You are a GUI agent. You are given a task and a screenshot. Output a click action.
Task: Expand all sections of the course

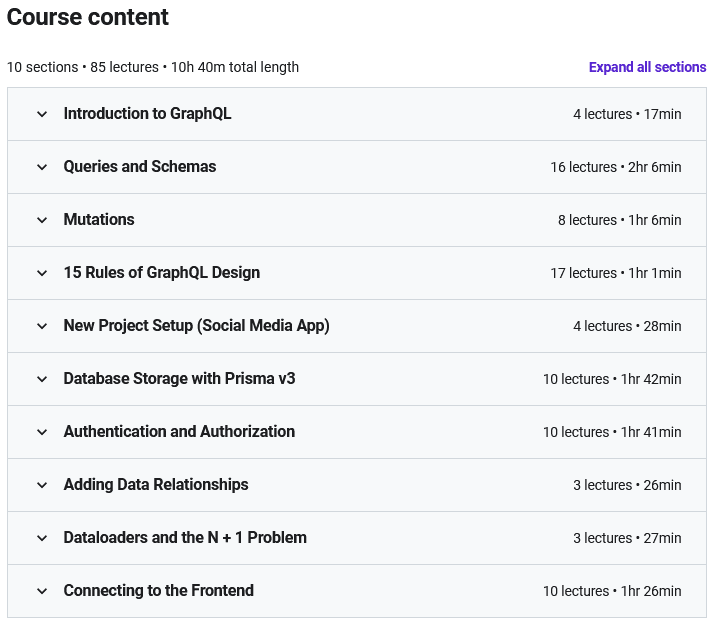pos(647,67)
